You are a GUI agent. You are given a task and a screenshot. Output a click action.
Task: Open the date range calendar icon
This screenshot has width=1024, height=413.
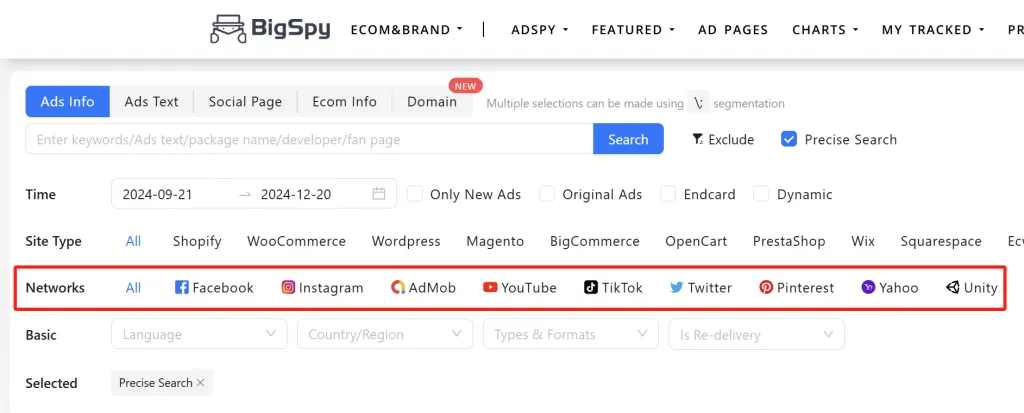(x=379, y=194)
